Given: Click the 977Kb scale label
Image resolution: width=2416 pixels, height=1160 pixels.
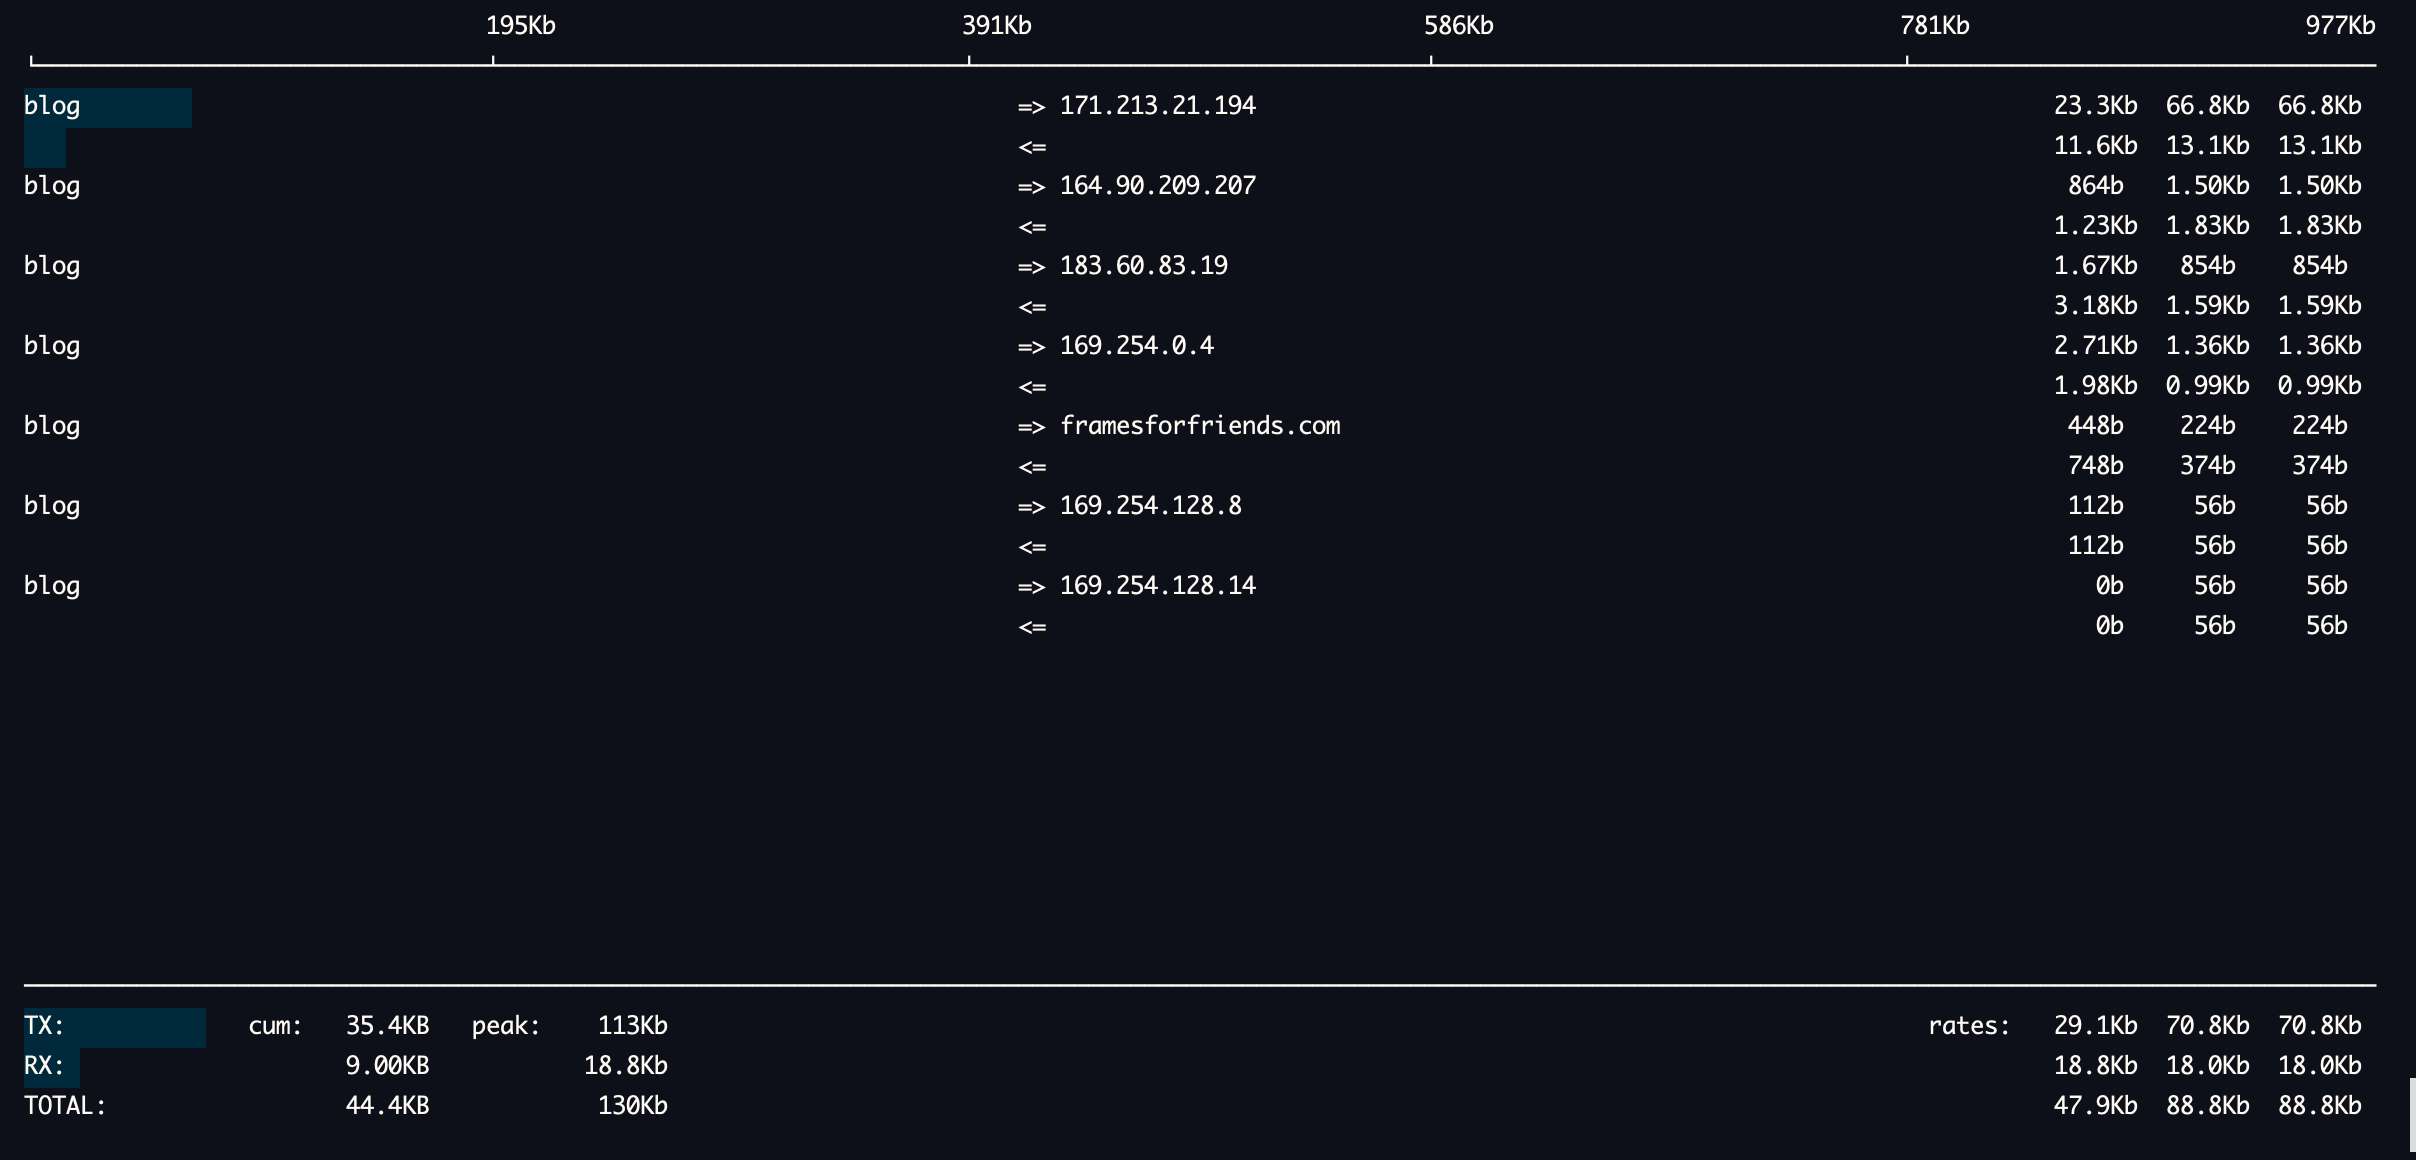Looking at the screenshot, I should (x=2340, y=26).
